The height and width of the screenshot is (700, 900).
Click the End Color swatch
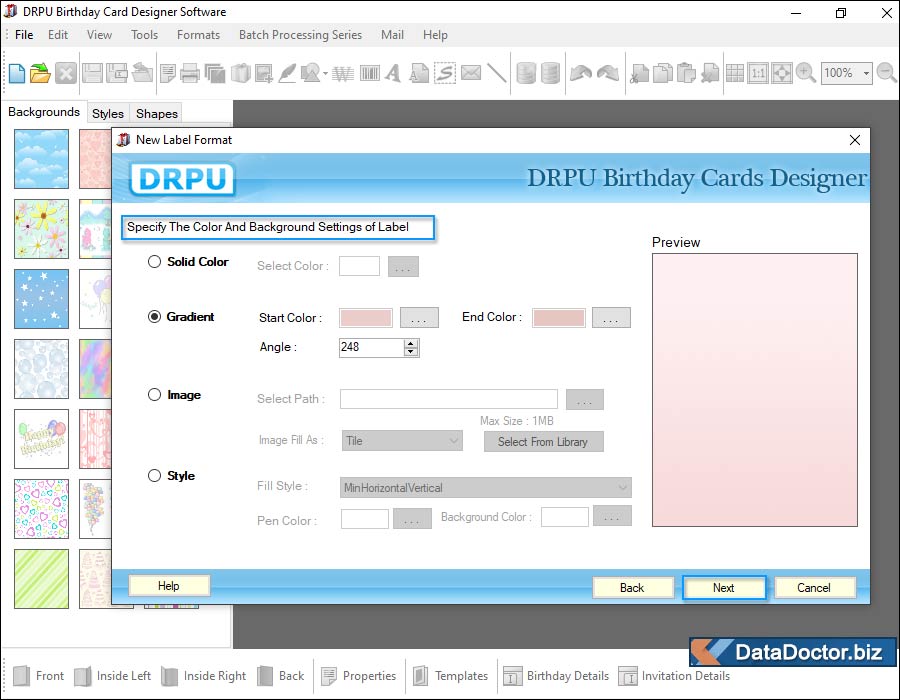tap(558, 317)
